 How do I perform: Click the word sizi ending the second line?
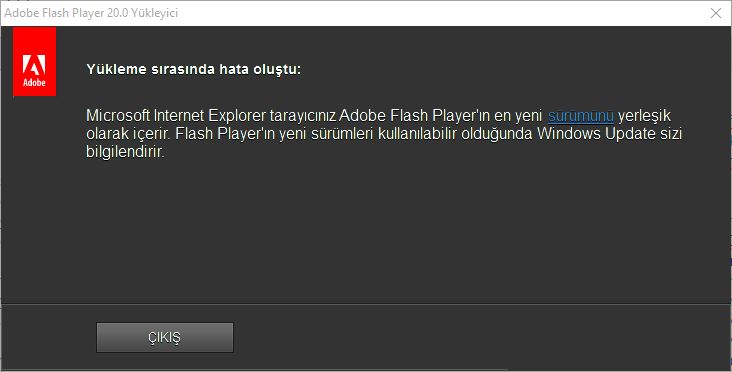(x=671, y=134)
